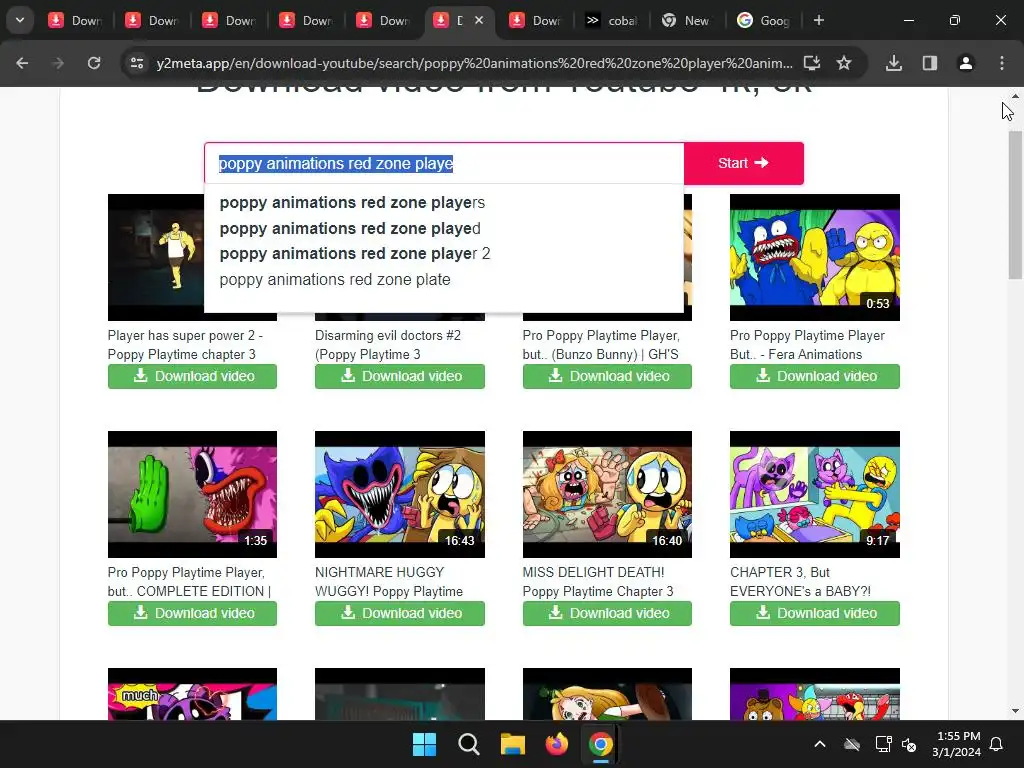
Task: Open the OneDrive cloud tray icon
Action: (x=852, y=744)
